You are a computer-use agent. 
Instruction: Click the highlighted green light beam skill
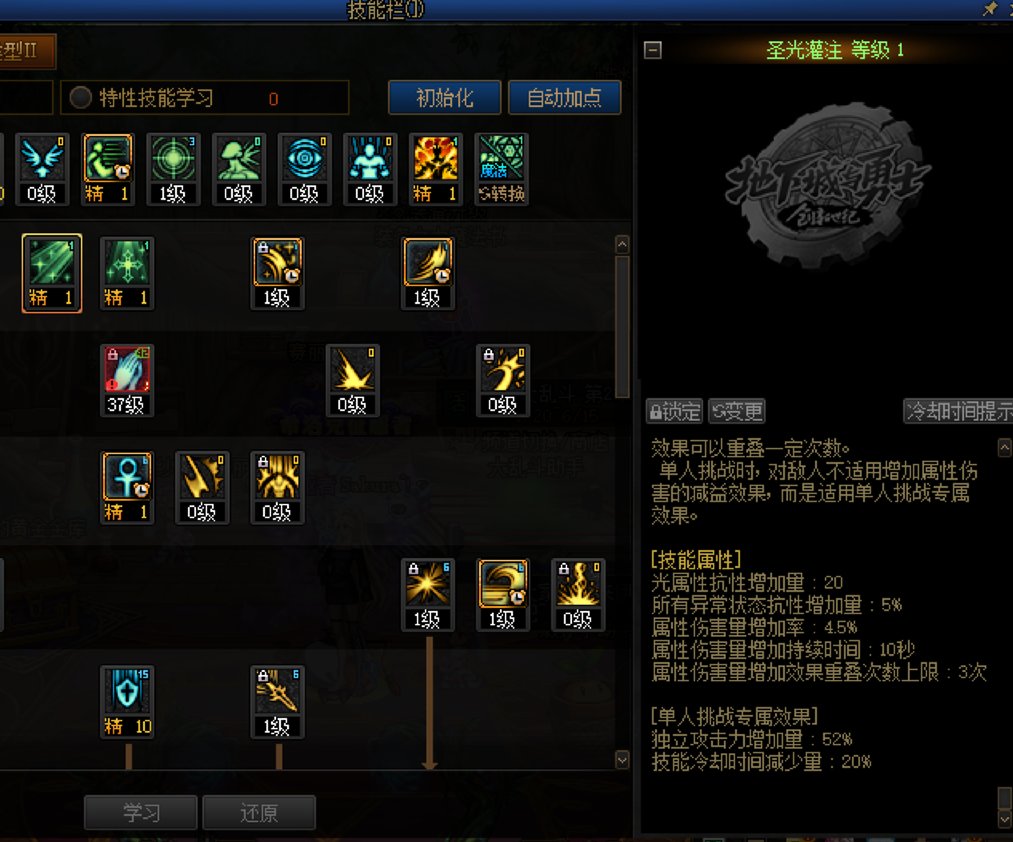coord(52,273)
